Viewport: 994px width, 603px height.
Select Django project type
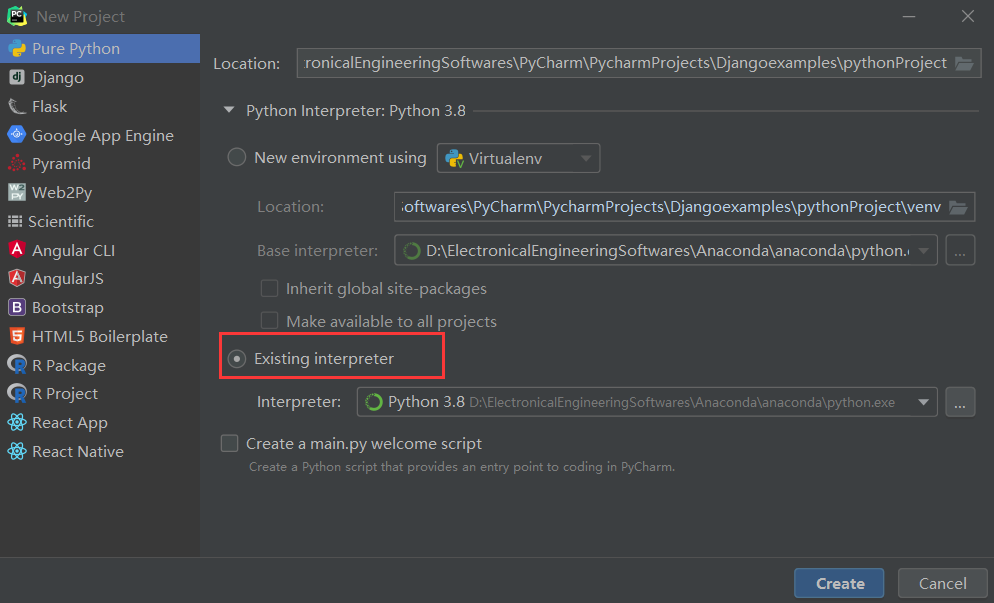tap(100, 77)
